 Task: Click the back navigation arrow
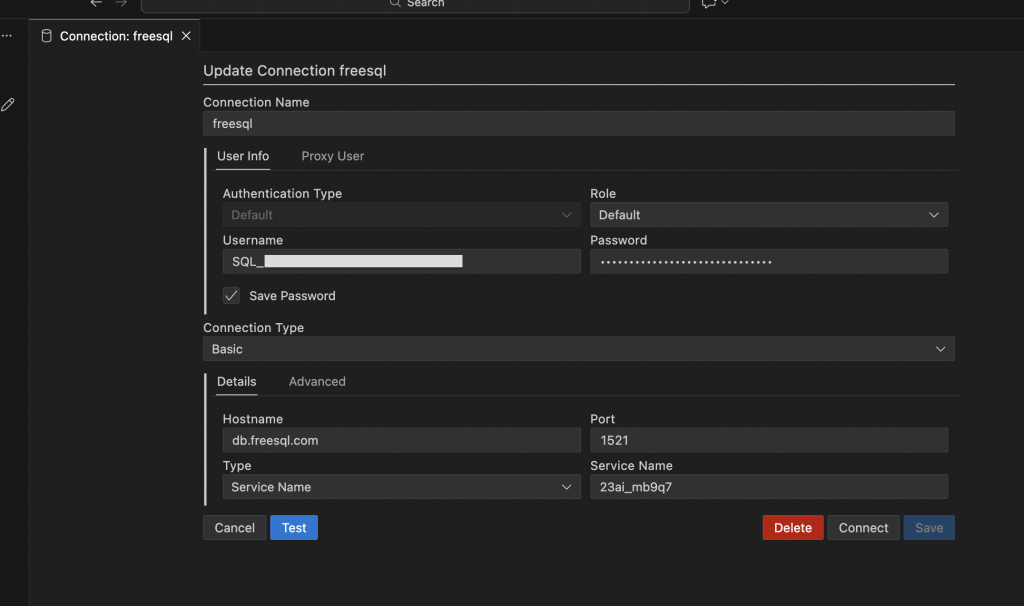pyautogui.click(x=95, y=3)
